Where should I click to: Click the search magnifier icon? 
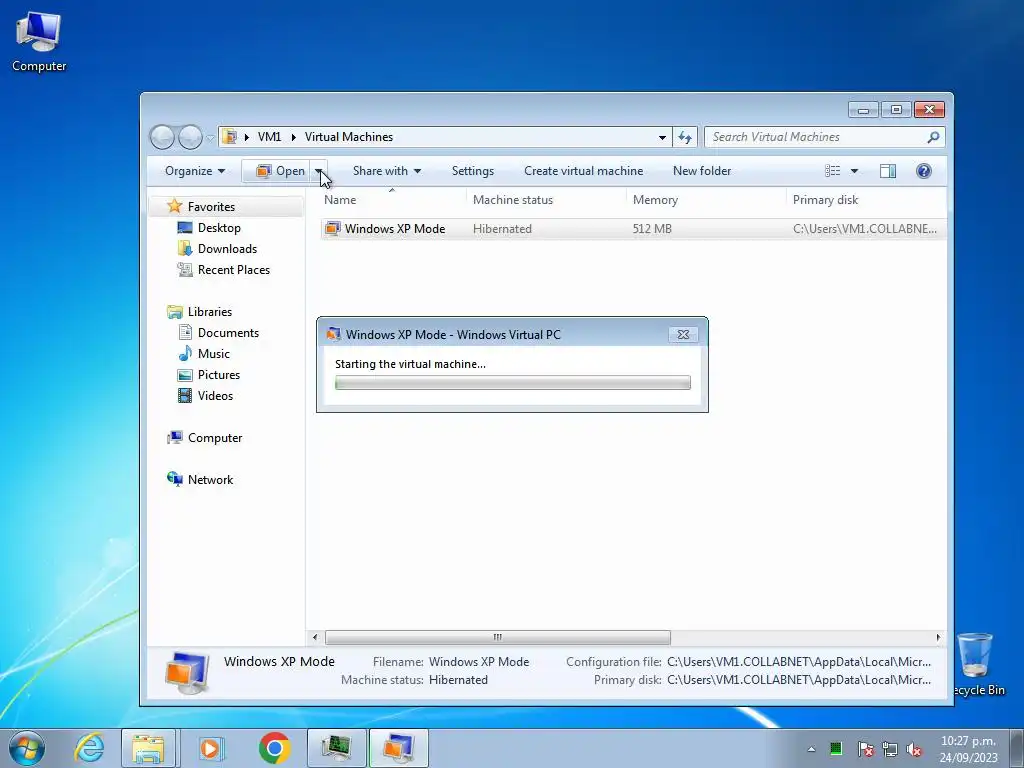pyautogui.click(x=933, y=137)
